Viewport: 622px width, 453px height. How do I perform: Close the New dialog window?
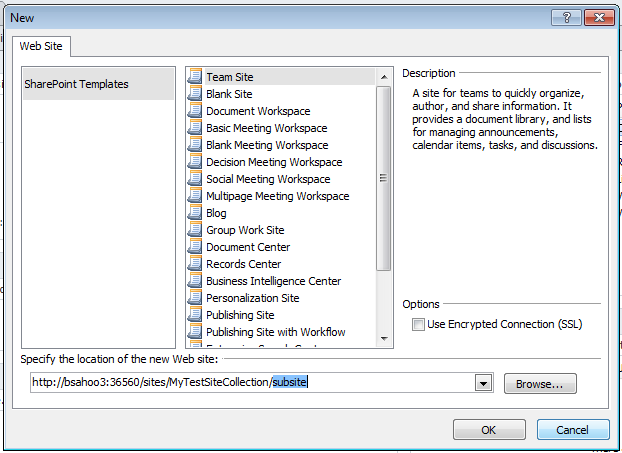coord(599,17)
